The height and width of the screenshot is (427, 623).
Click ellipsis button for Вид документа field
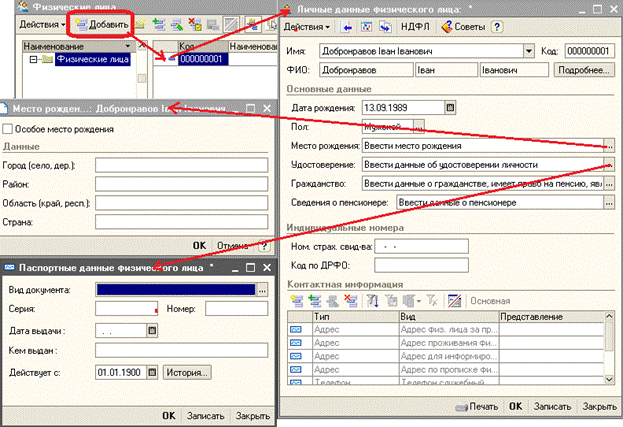(262, 289)
